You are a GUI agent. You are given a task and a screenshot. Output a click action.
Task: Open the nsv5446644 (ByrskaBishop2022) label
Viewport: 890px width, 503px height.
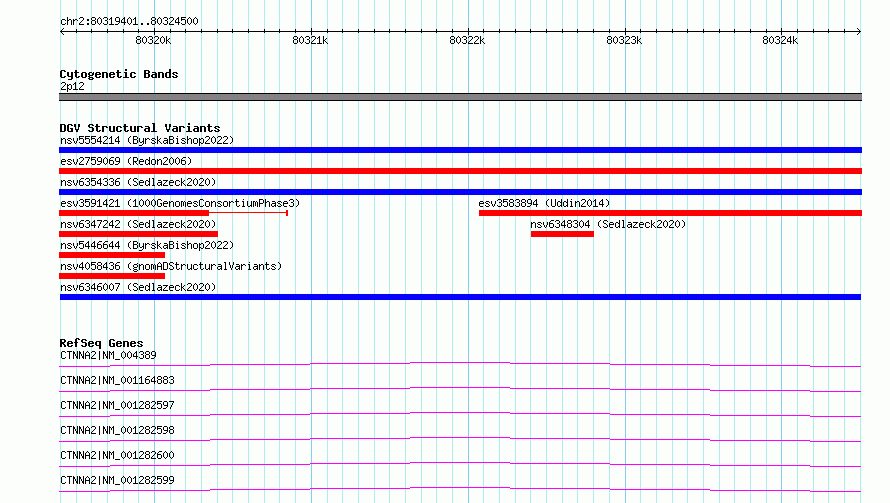[147, 245]
